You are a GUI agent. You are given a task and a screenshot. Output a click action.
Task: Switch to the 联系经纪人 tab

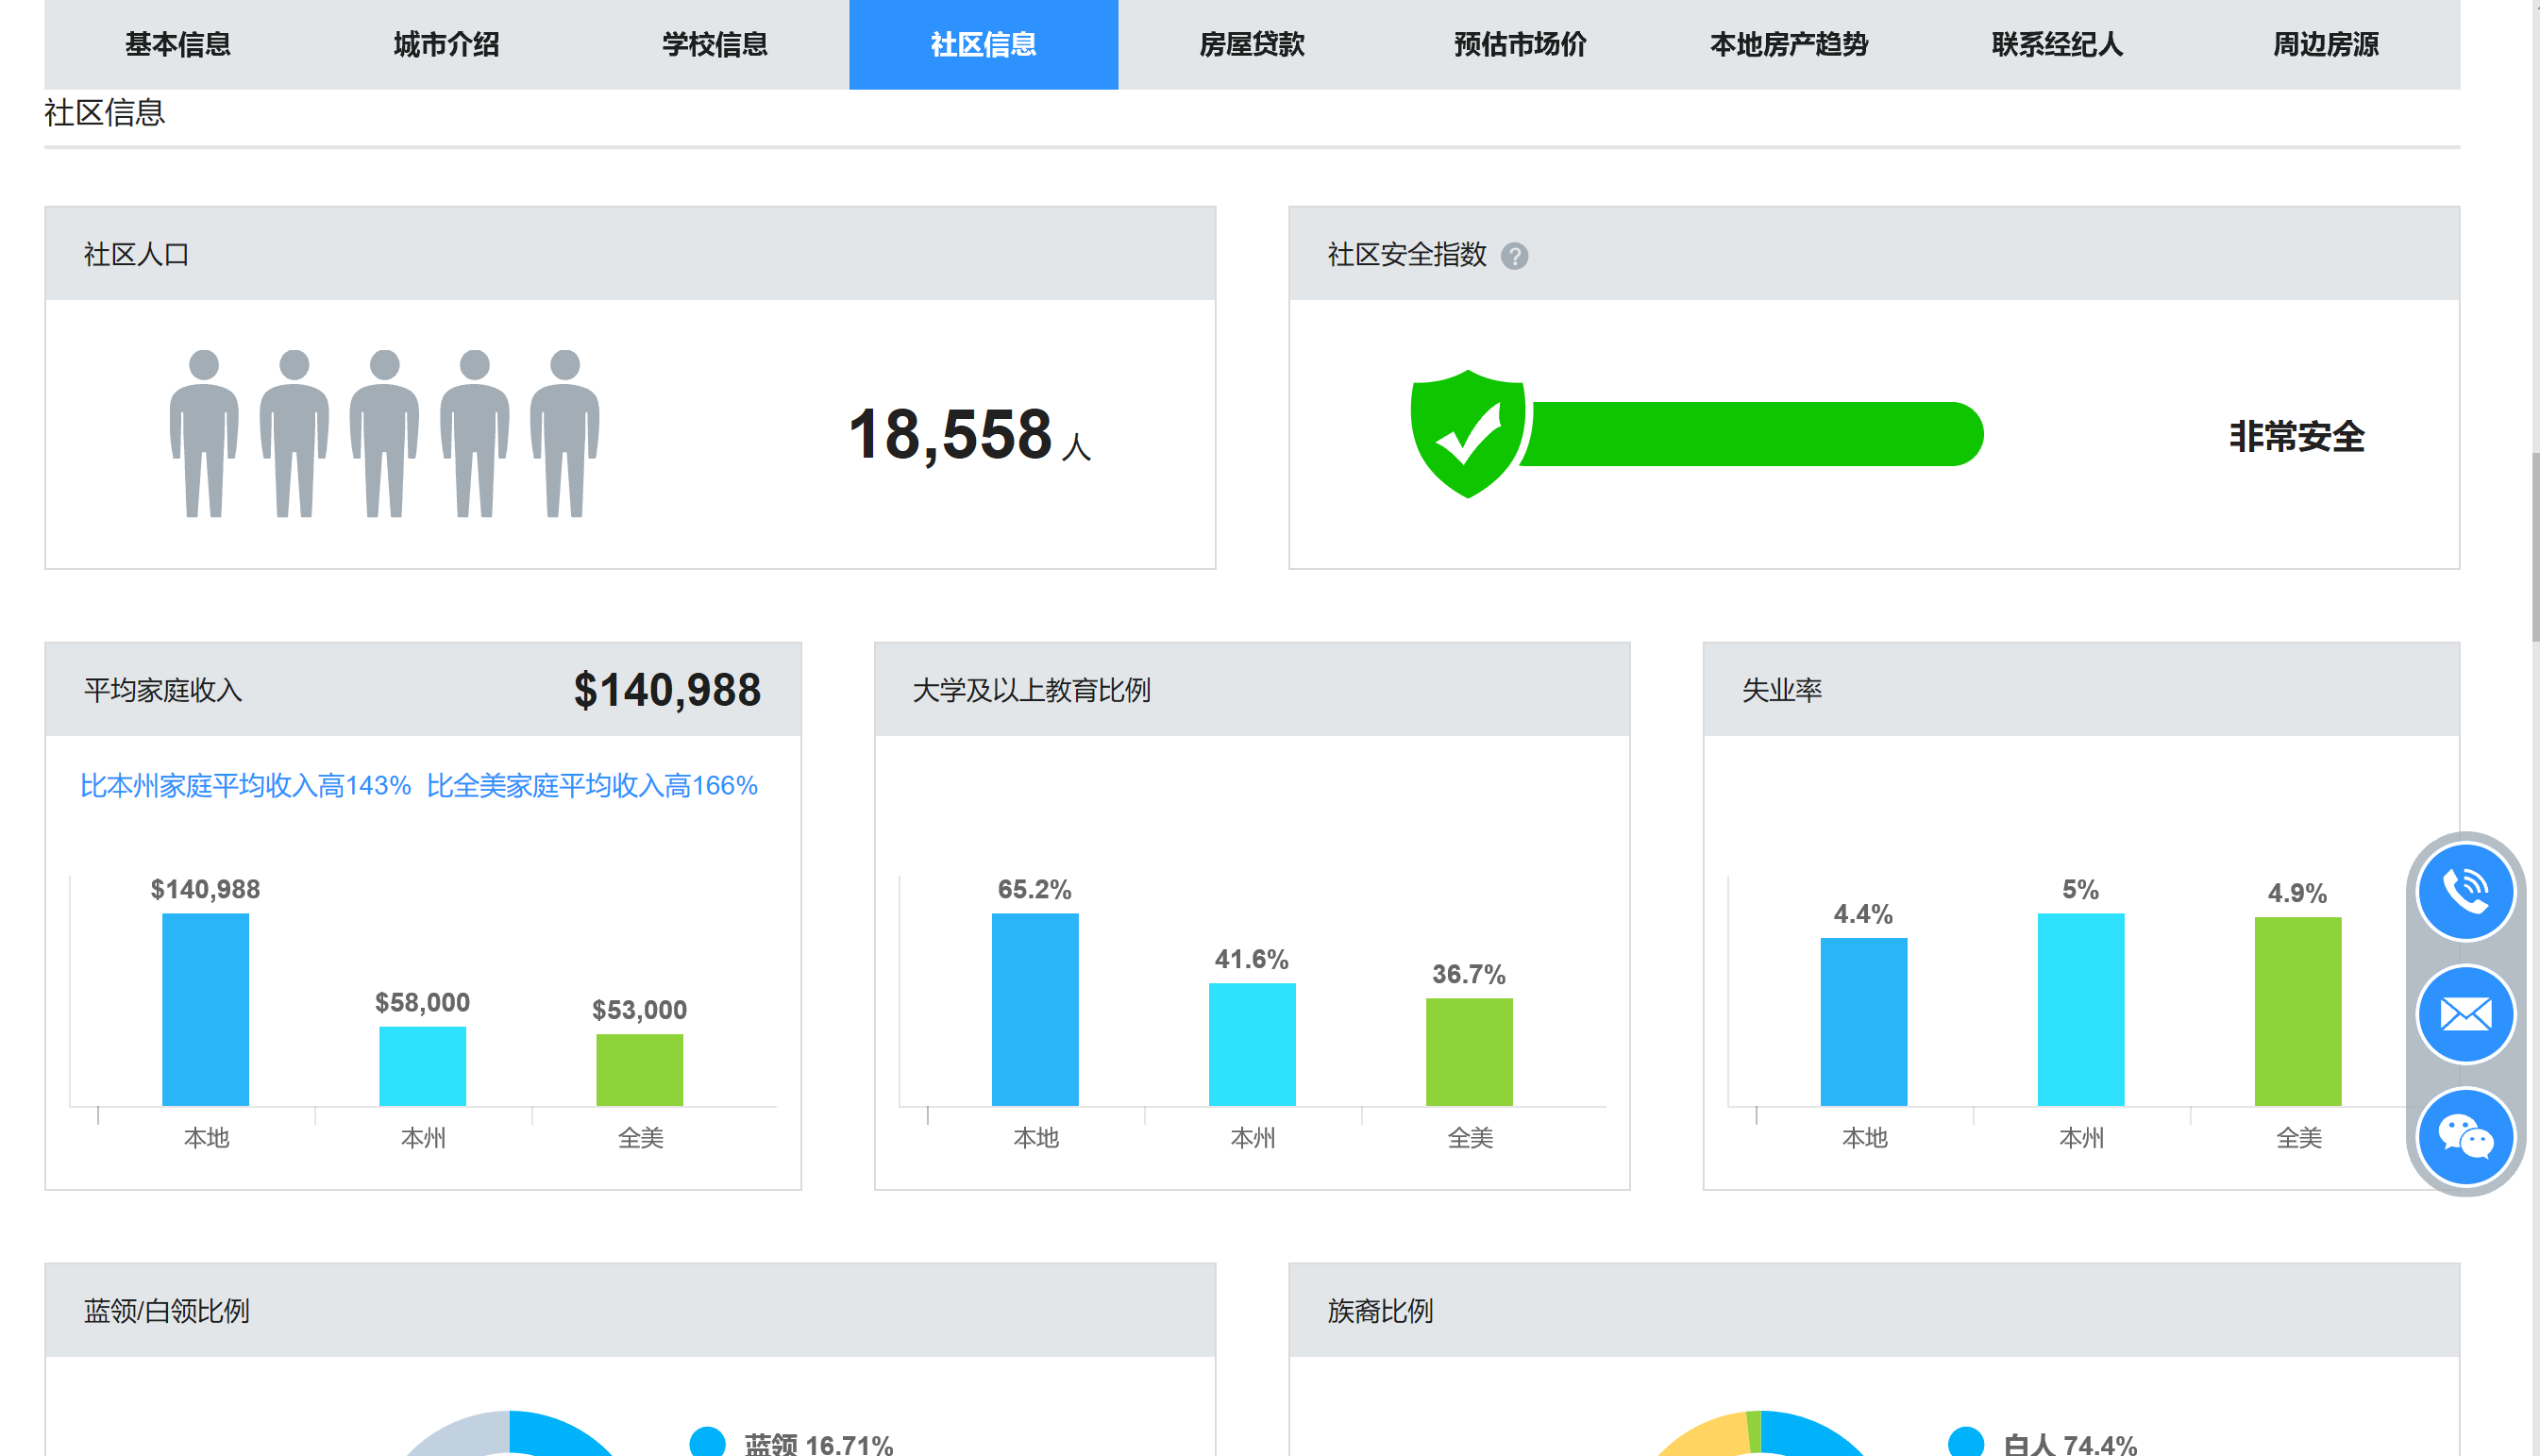click(x=2057, y=44)
